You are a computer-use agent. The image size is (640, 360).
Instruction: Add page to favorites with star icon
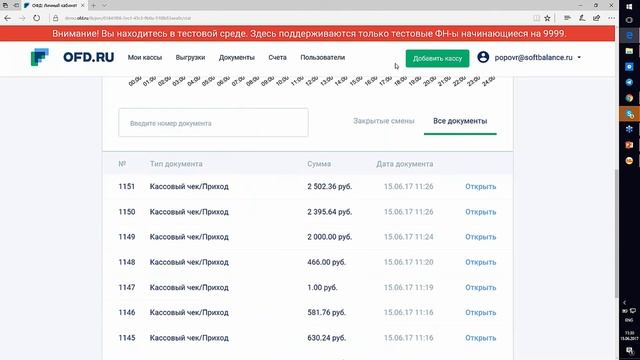pos(547,18)
